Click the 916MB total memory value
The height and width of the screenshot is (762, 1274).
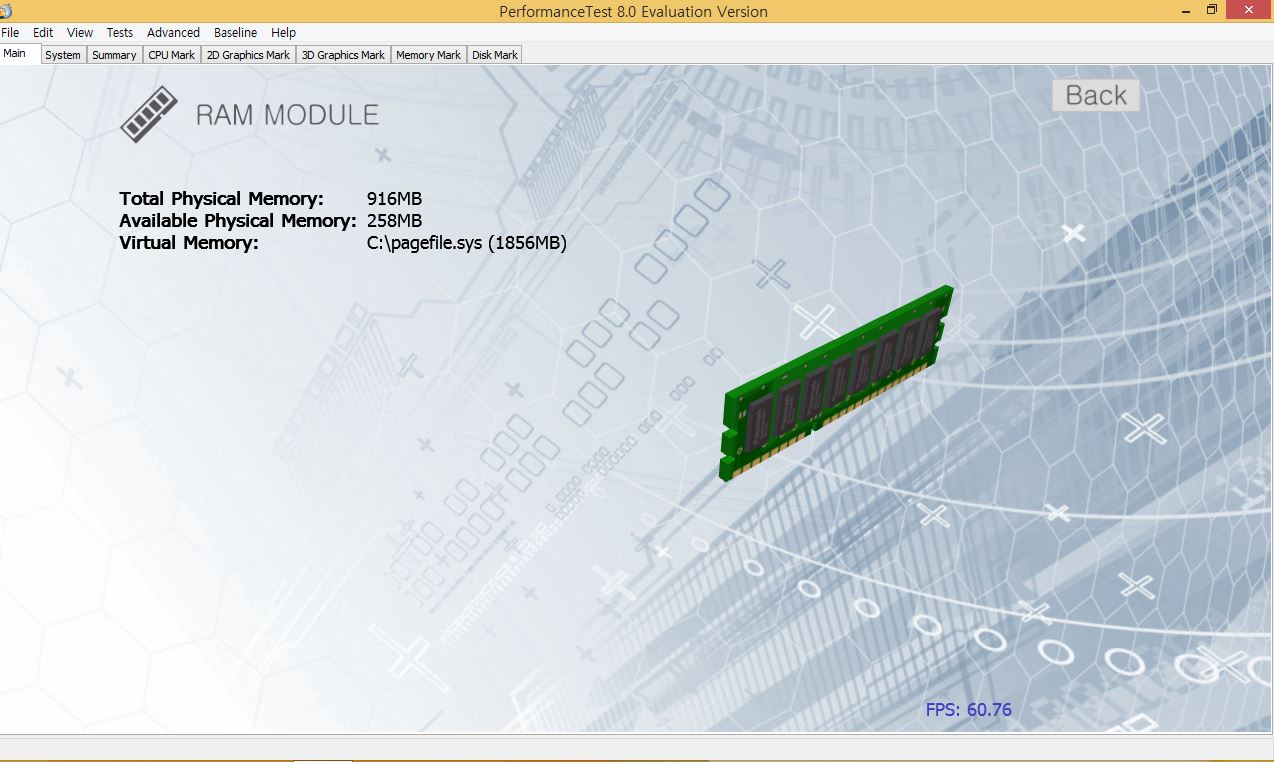click(395, 198)
